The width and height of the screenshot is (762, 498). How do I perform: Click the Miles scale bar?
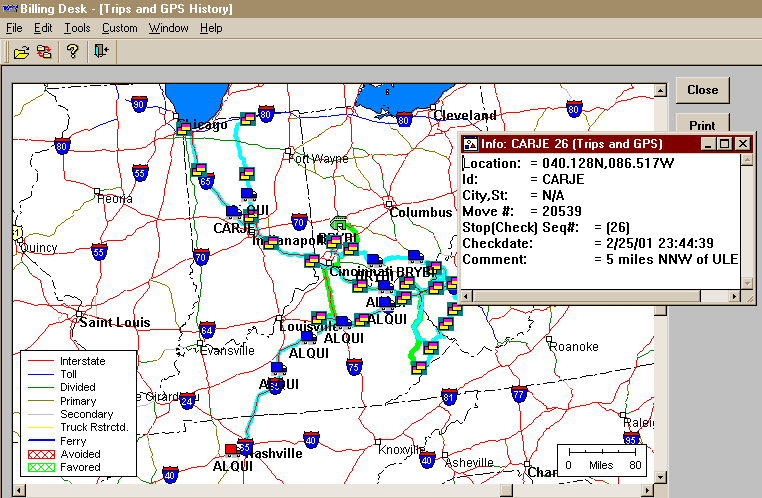[602, 460]
